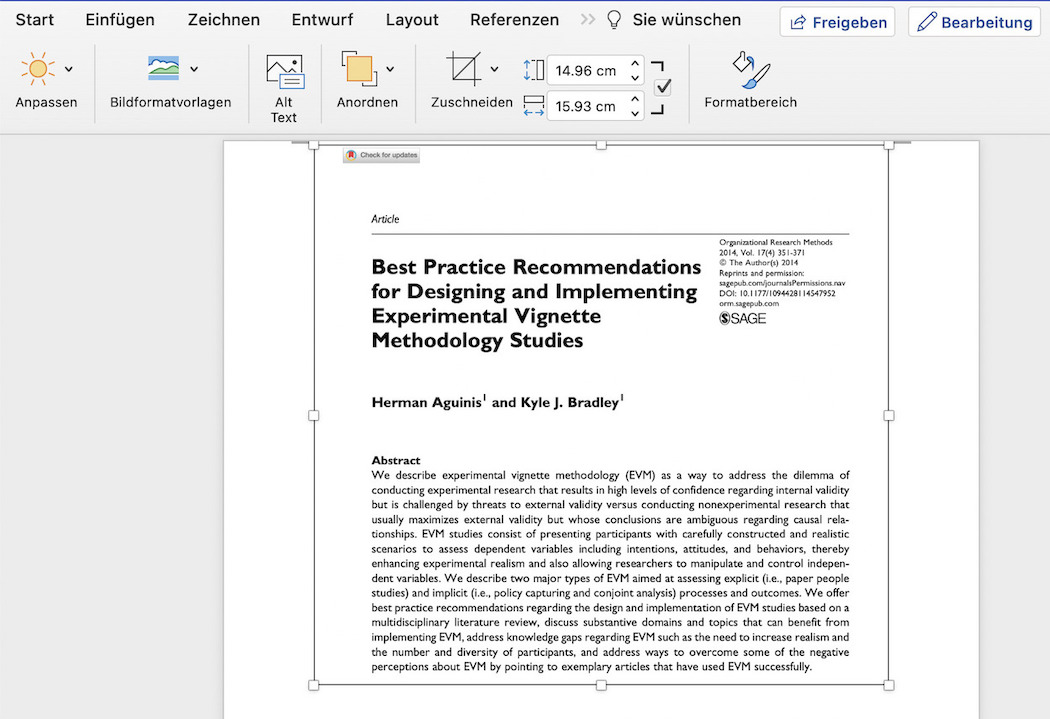Decrease width with down stepper arrow
Image resolution: width=1050 pixels, height=719 pixels.
[635, 113]
